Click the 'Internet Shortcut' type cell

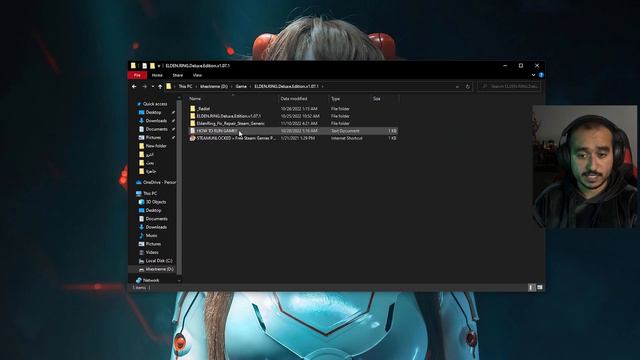click(347, 138)
